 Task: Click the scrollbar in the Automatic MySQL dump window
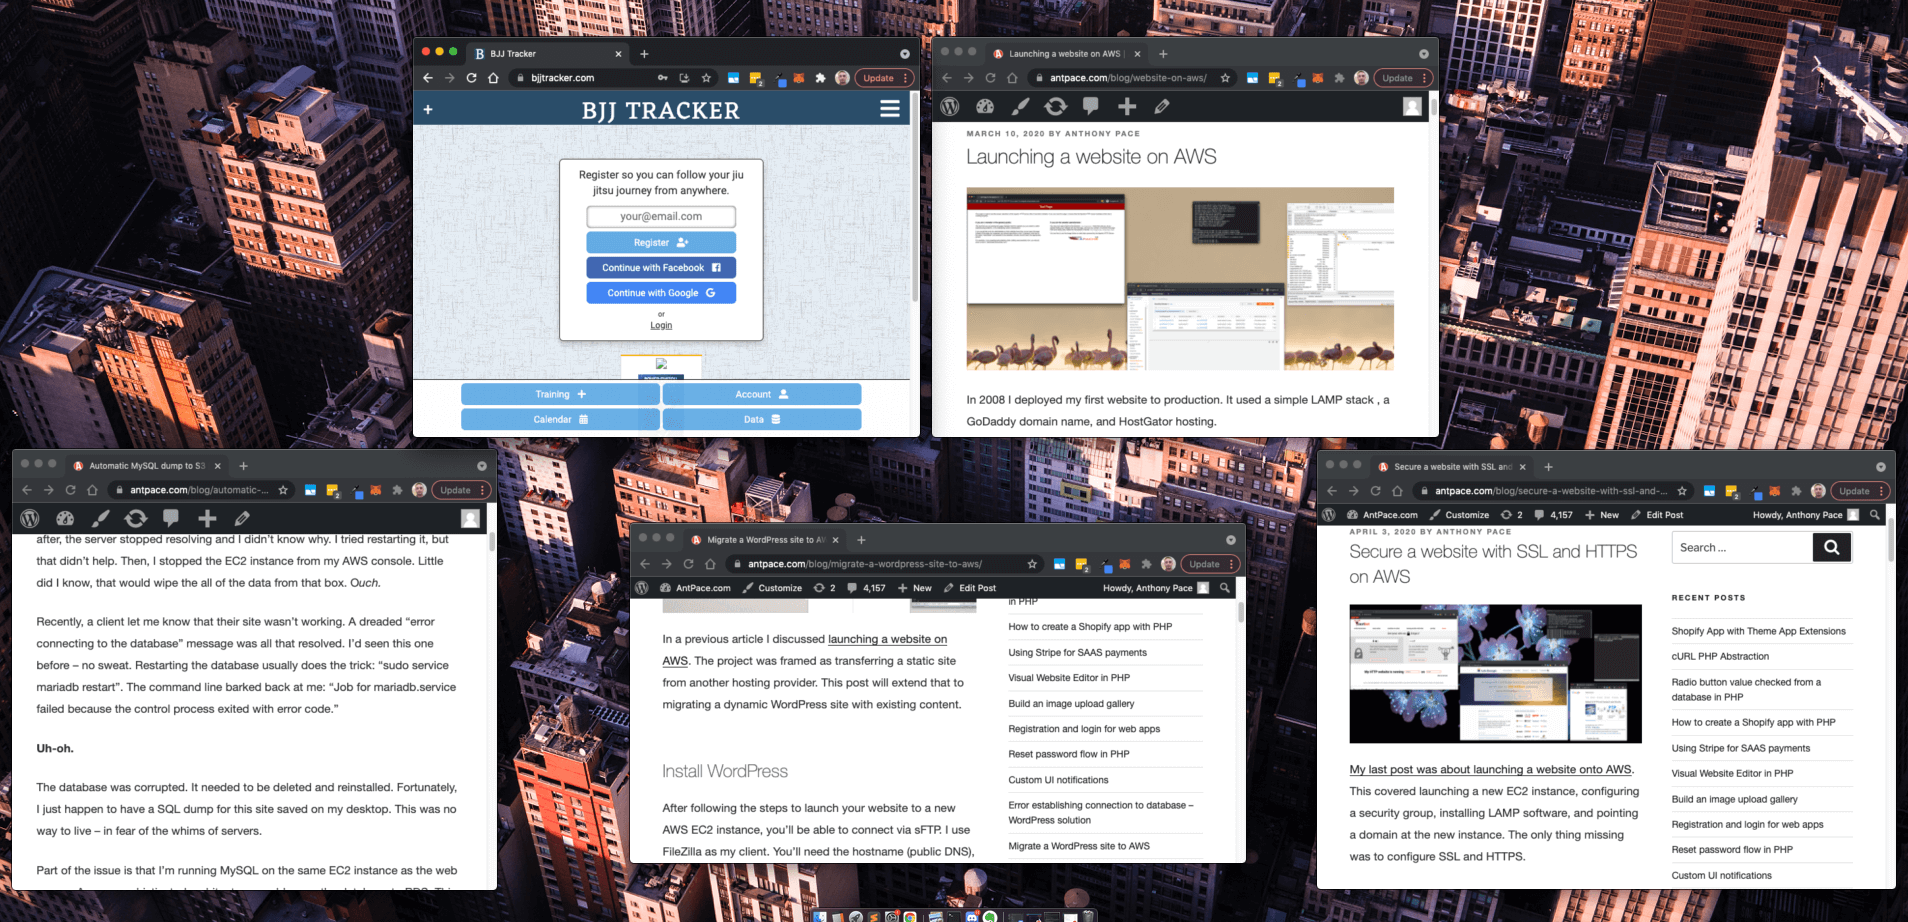[492, 543]
